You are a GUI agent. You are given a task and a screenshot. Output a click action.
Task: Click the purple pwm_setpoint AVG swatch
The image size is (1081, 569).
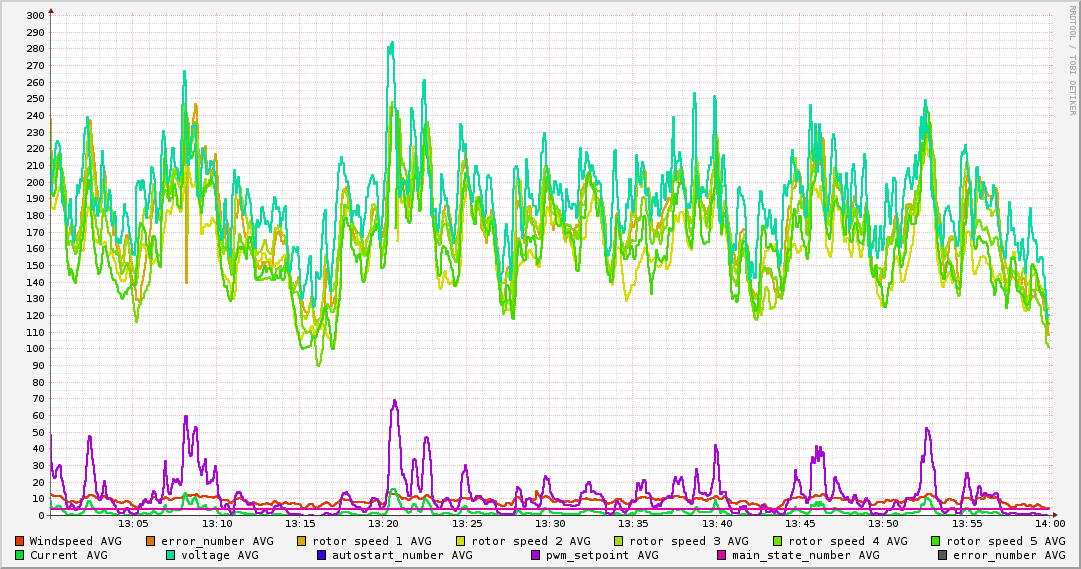point(536,555)
